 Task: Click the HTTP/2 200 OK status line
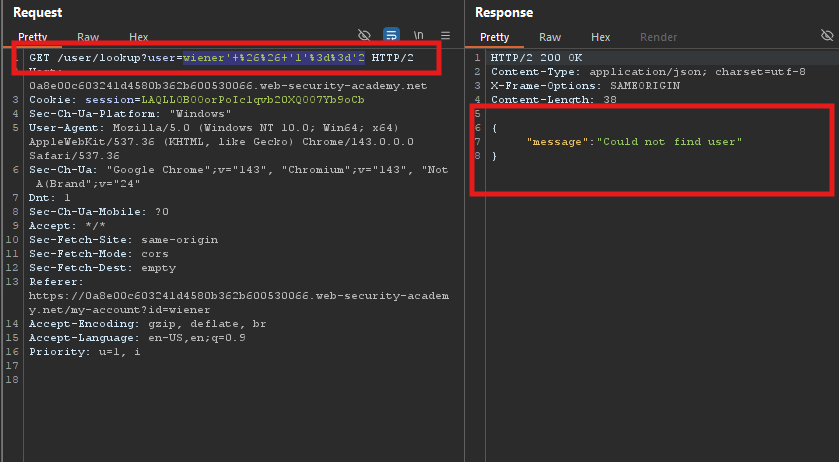(536, 57)
